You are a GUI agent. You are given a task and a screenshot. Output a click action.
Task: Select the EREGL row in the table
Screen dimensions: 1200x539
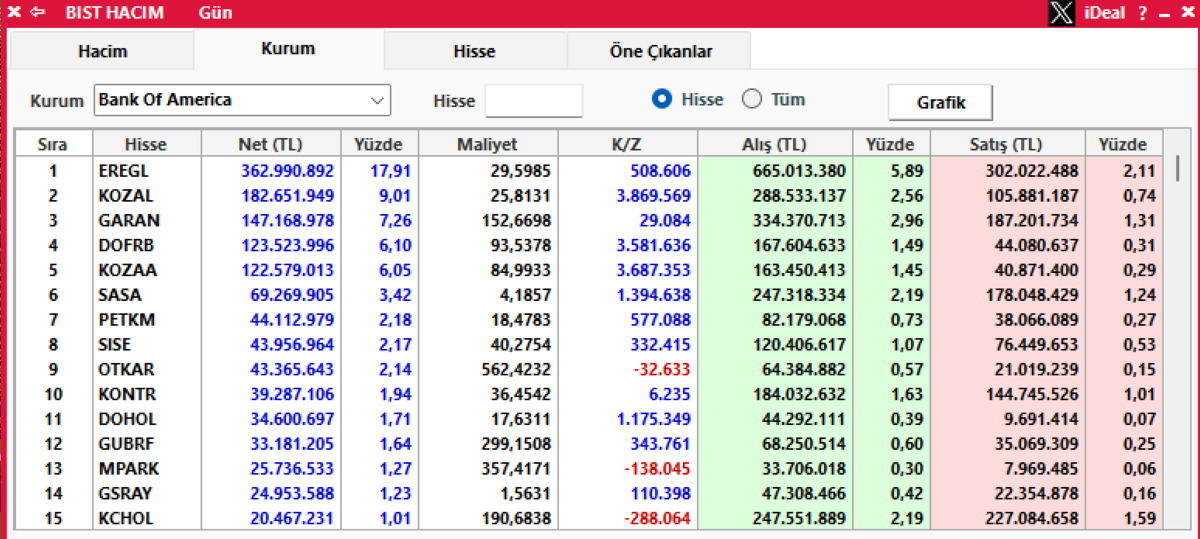click(589, 171)
